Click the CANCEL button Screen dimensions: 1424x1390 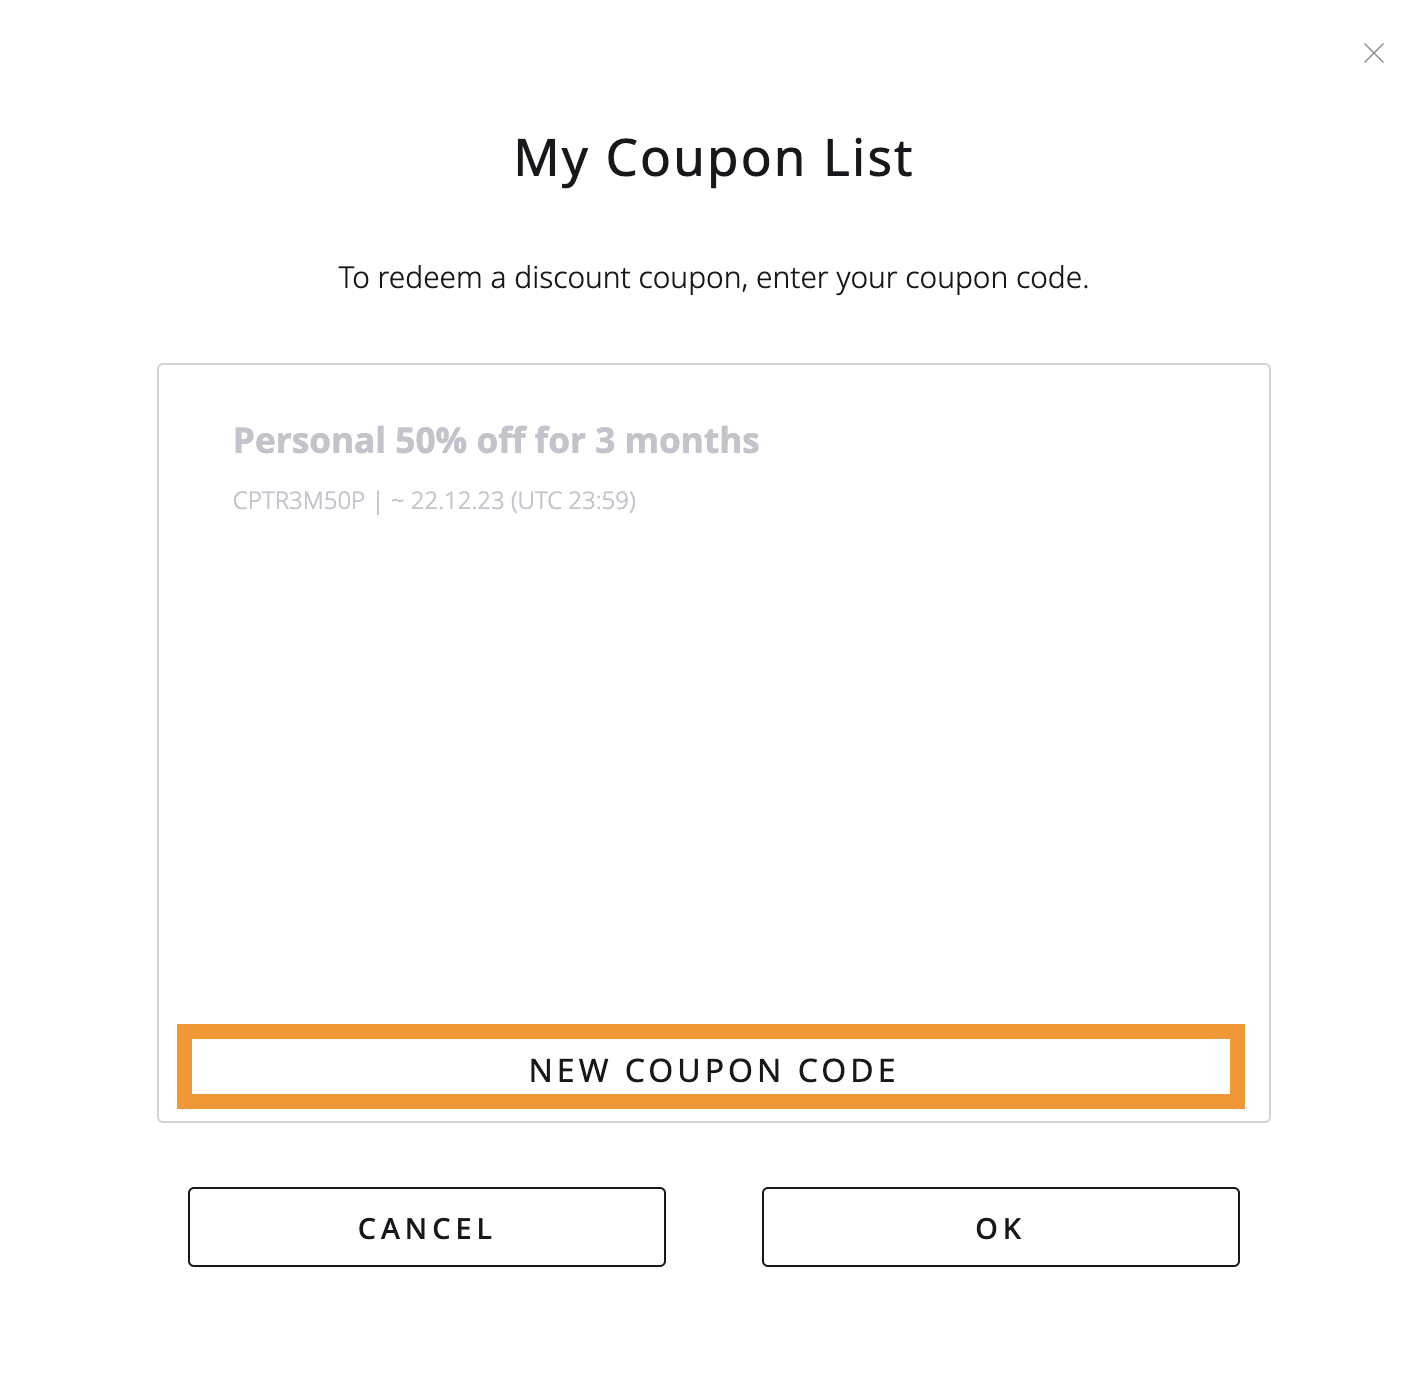427,1227
